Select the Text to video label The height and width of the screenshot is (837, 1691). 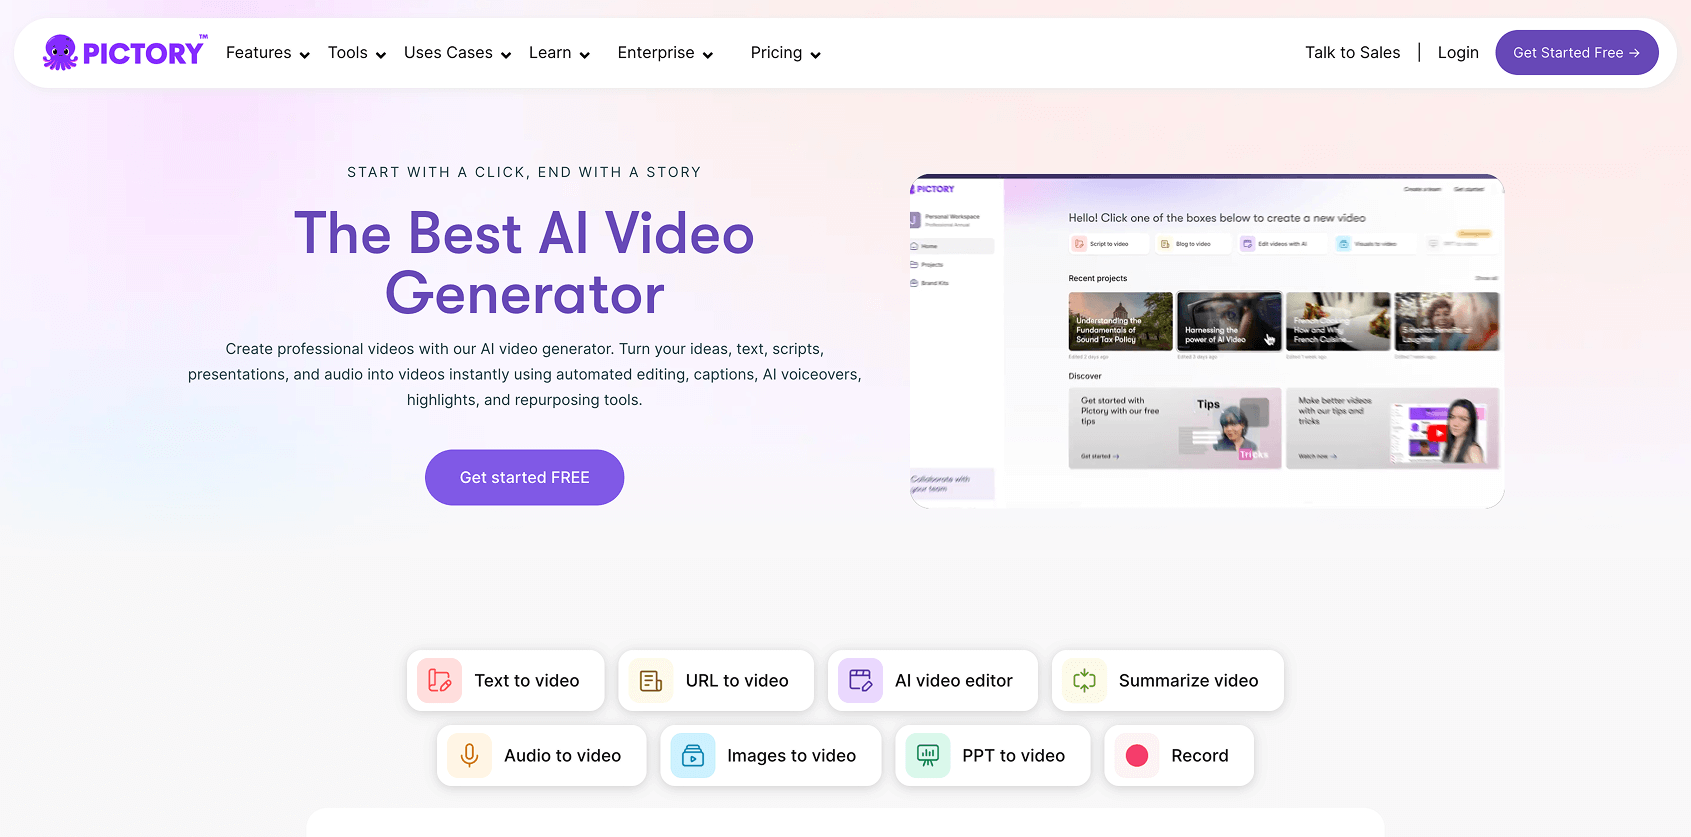[x=527, y=681]
